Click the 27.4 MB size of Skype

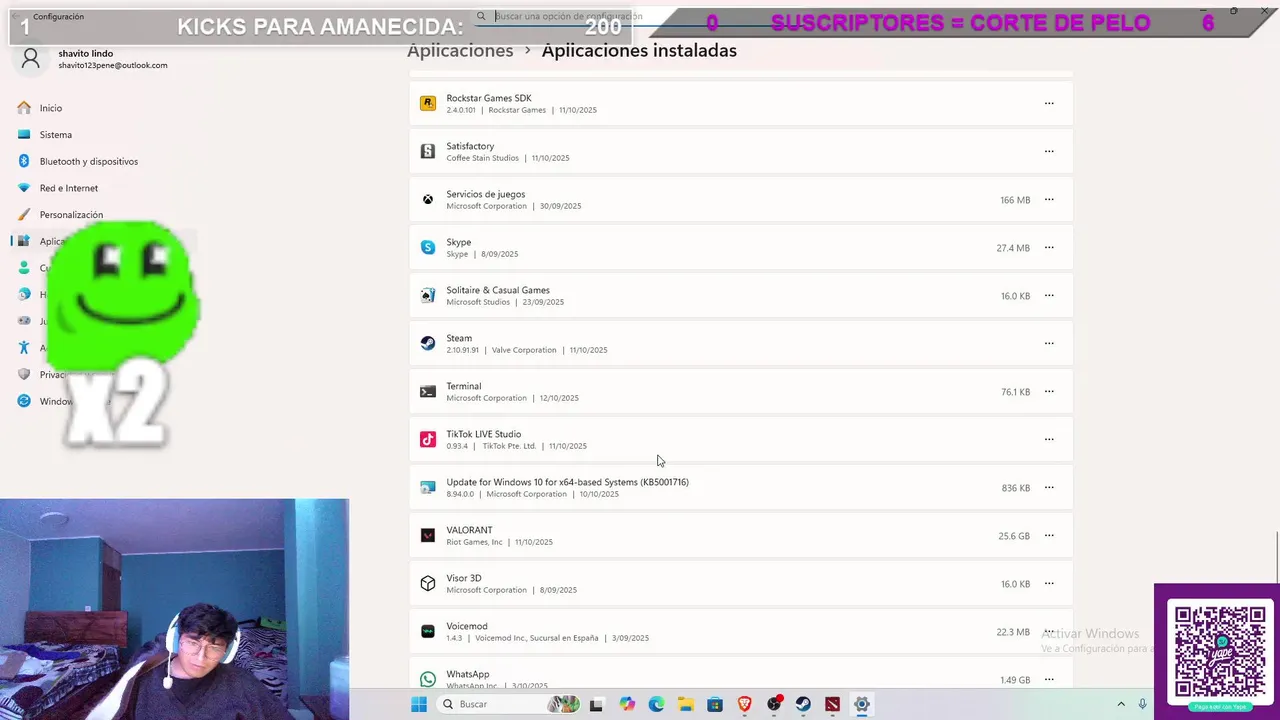(1013, 248)
